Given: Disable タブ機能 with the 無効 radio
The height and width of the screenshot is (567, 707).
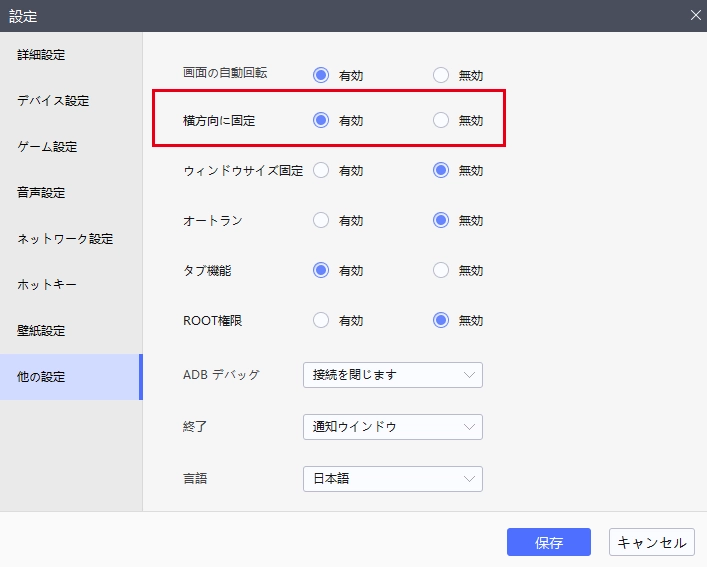Looking at the screenshot, I should click(x=441, y=270).
